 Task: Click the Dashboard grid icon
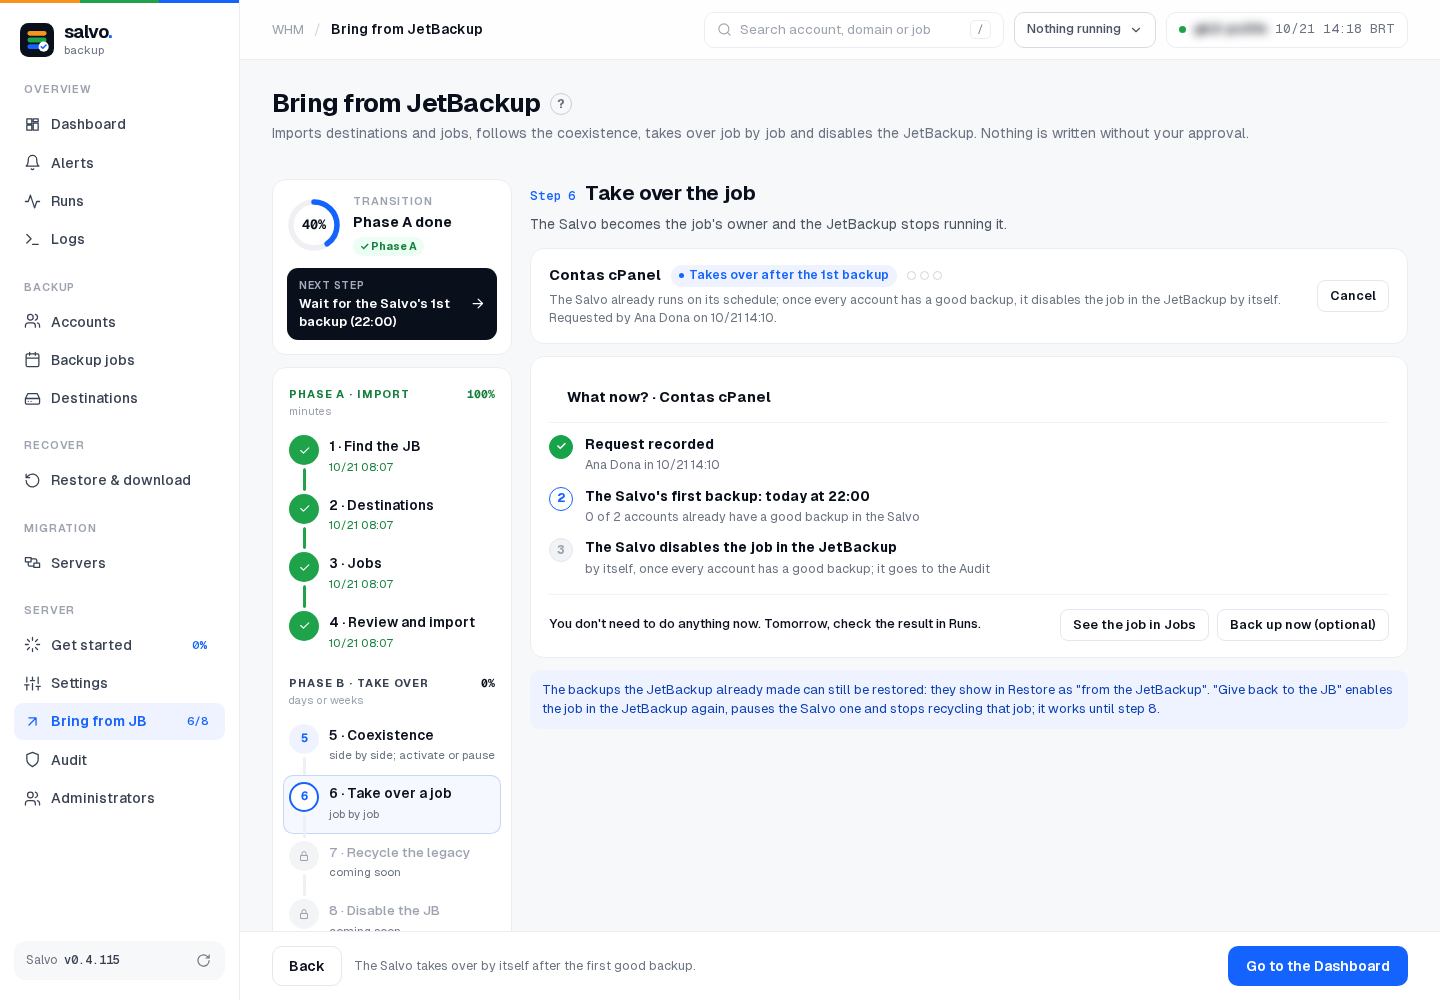(x=33, y=124)
